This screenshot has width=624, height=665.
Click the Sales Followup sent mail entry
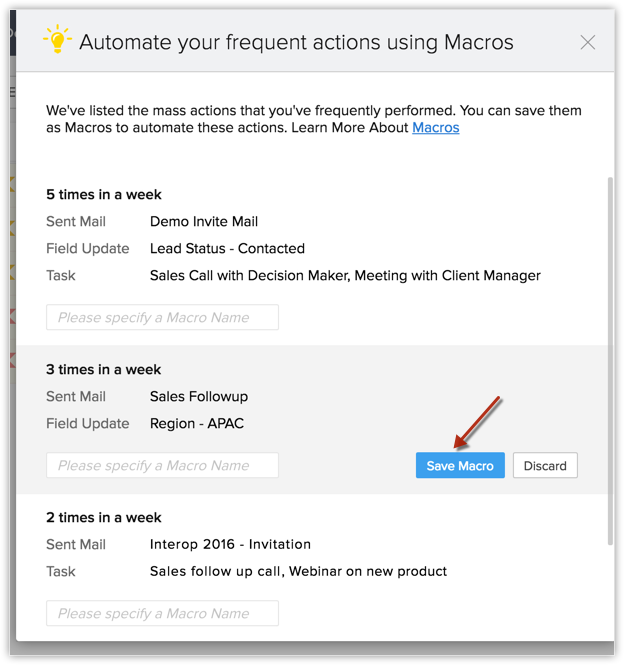(x=197, y=397)
